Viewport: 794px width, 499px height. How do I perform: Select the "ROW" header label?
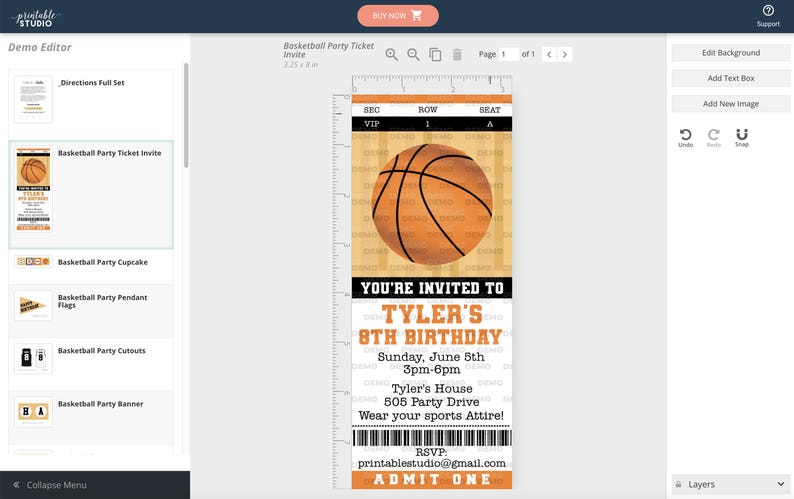pos(427,110)
